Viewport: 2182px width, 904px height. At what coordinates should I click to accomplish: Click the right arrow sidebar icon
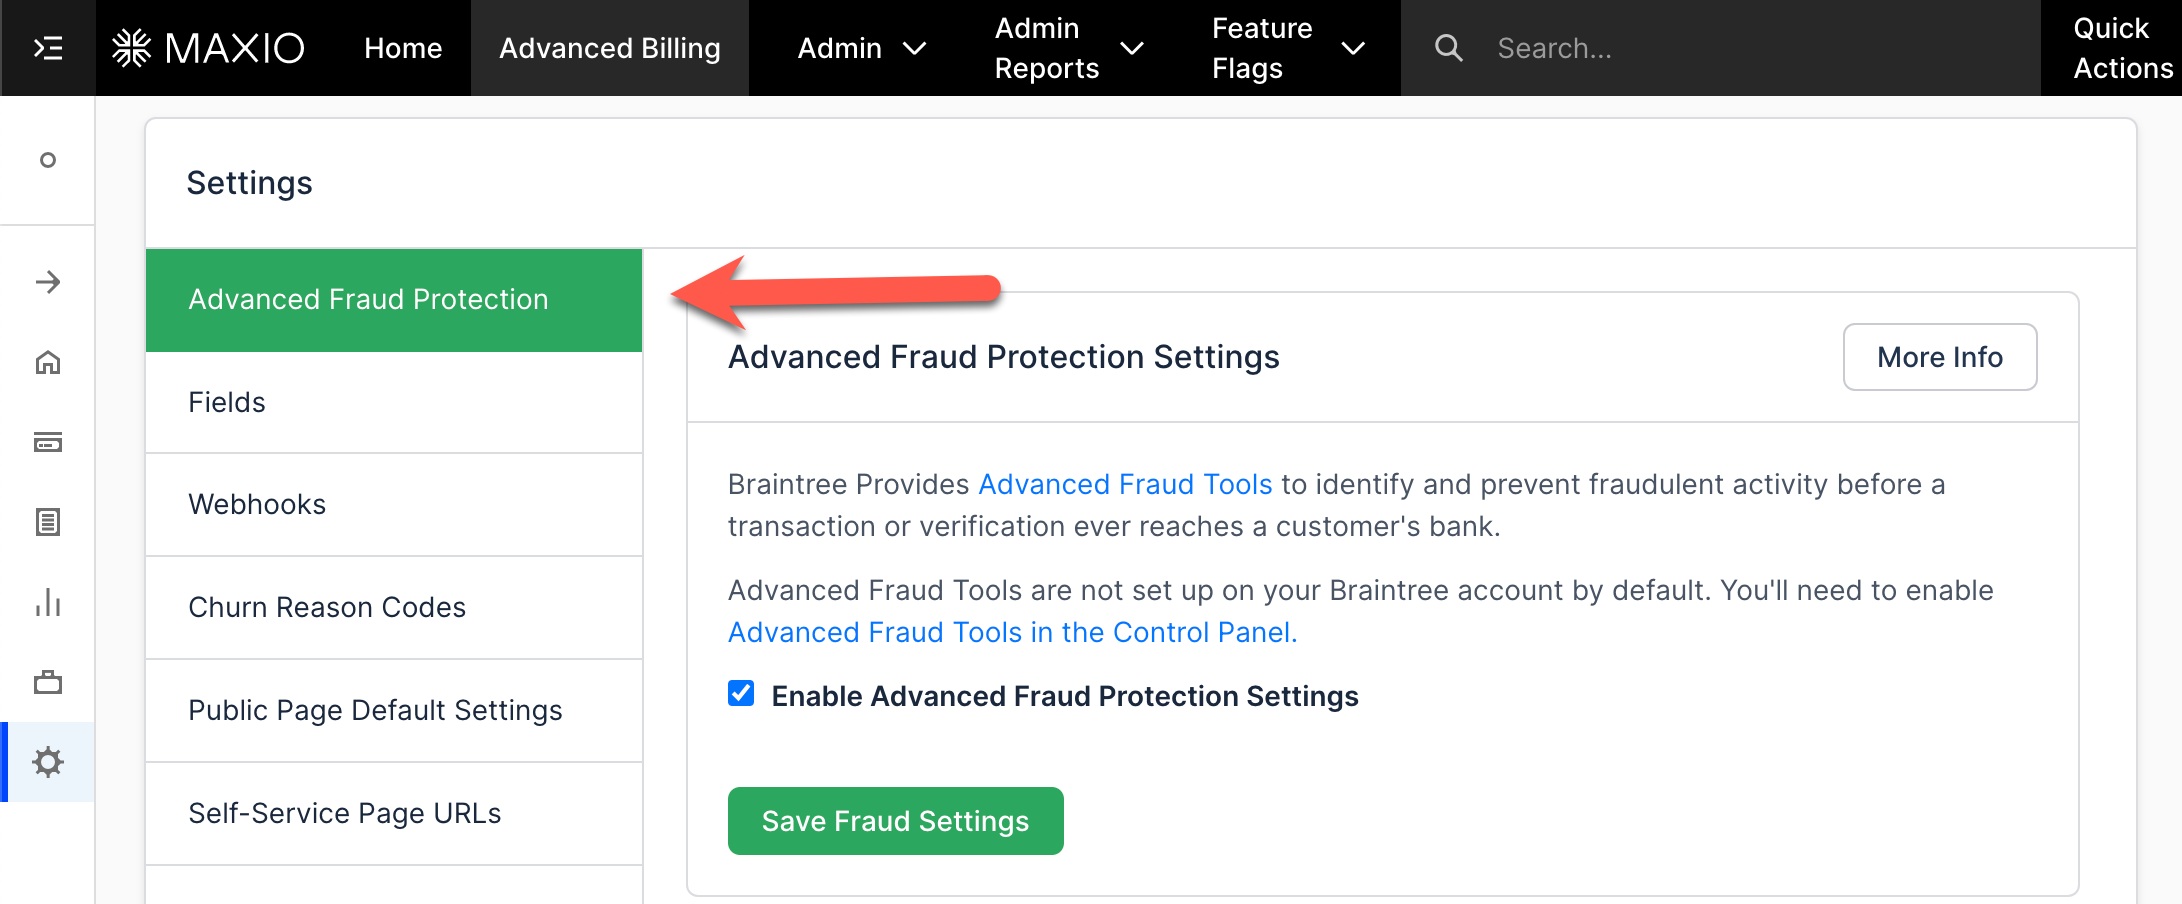(x=48, y=282)
